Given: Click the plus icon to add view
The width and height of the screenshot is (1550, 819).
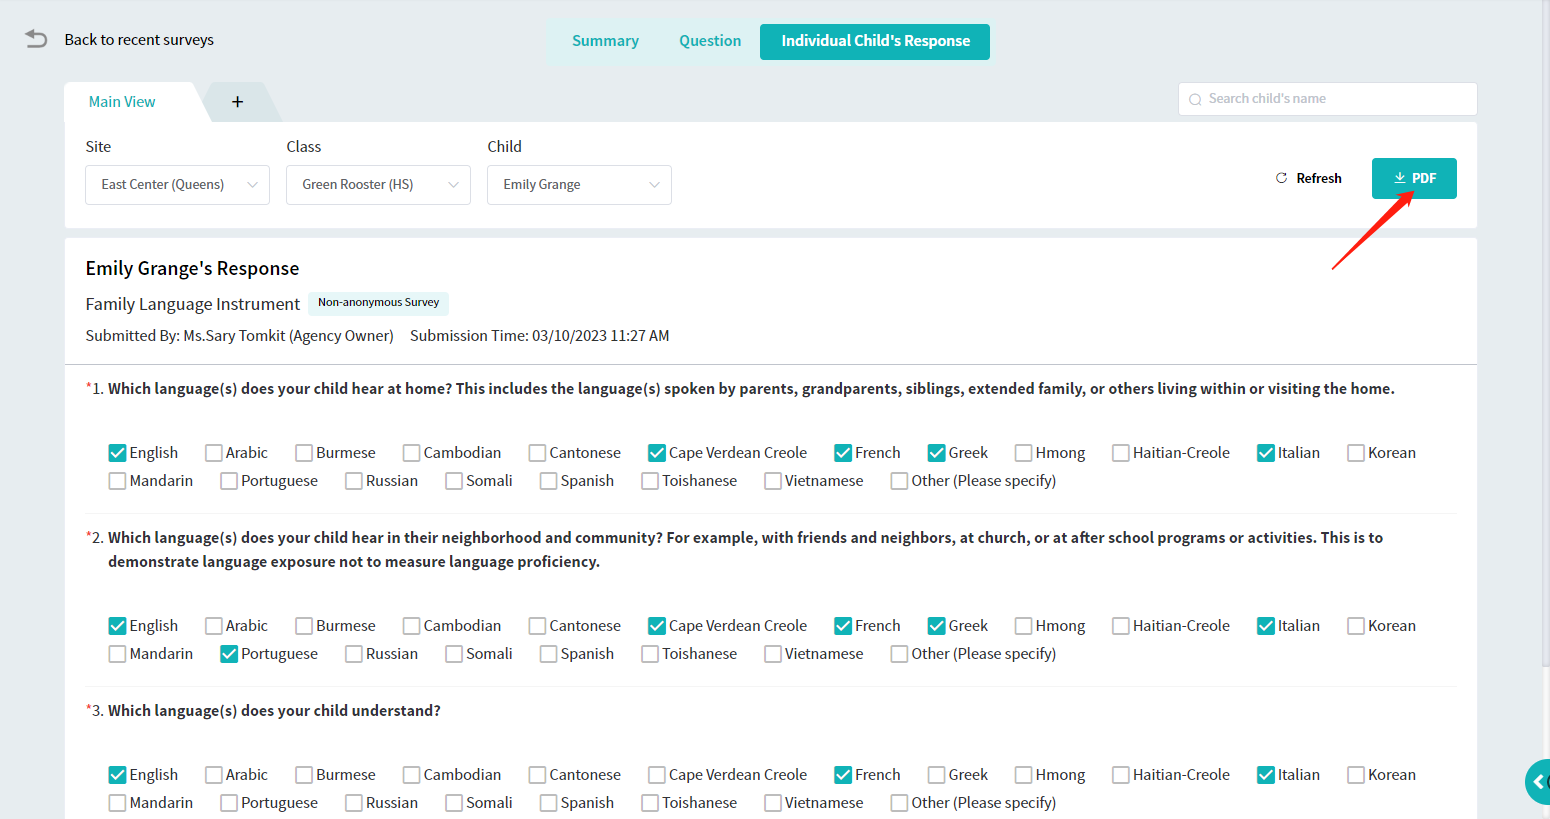Looking at the screenshot, I should pos(237,102).
